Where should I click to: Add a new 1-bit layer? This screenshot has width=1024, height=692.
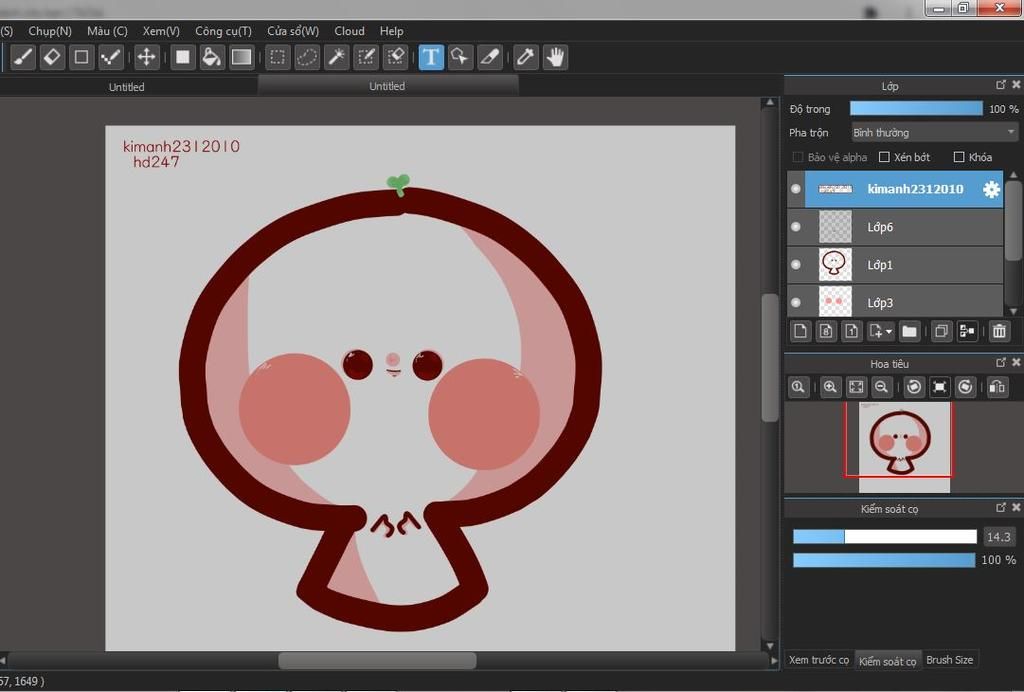pos(852,332)
